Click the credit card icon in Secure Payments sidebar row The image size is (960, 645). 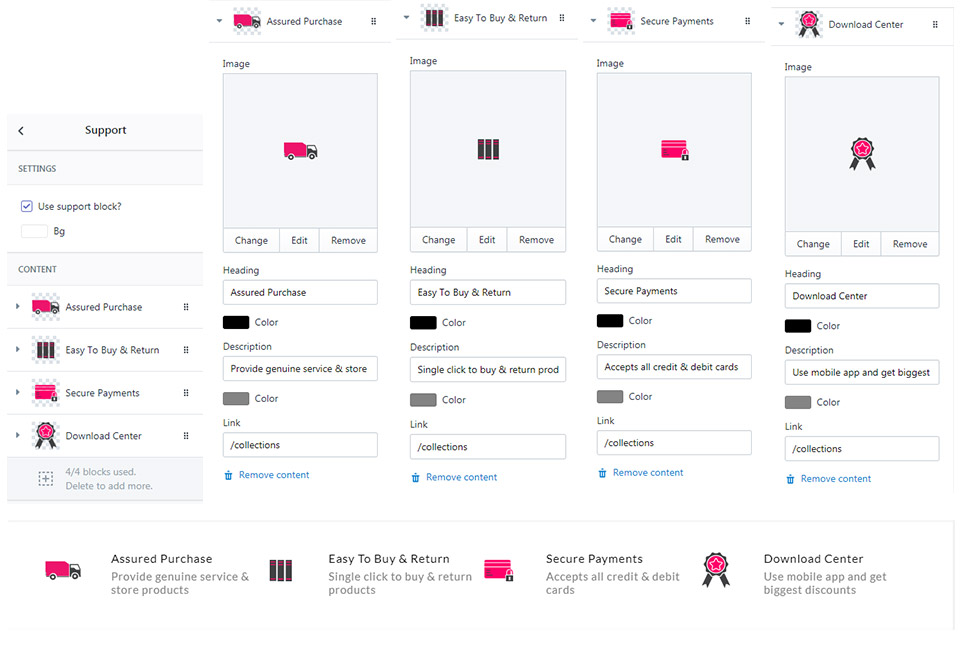click(46, 393)
